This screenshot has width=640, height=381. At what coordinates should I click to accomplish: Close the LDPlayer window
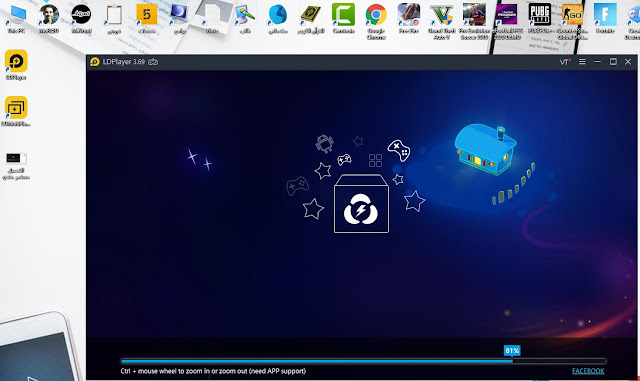coord(628,62)
